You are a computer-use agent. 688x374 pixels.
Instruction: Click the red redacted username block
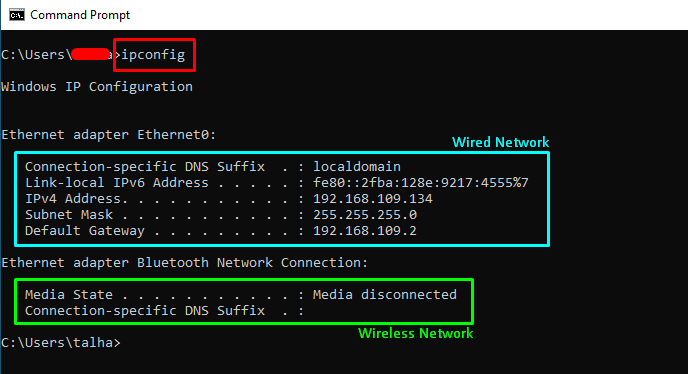point(91,54)
